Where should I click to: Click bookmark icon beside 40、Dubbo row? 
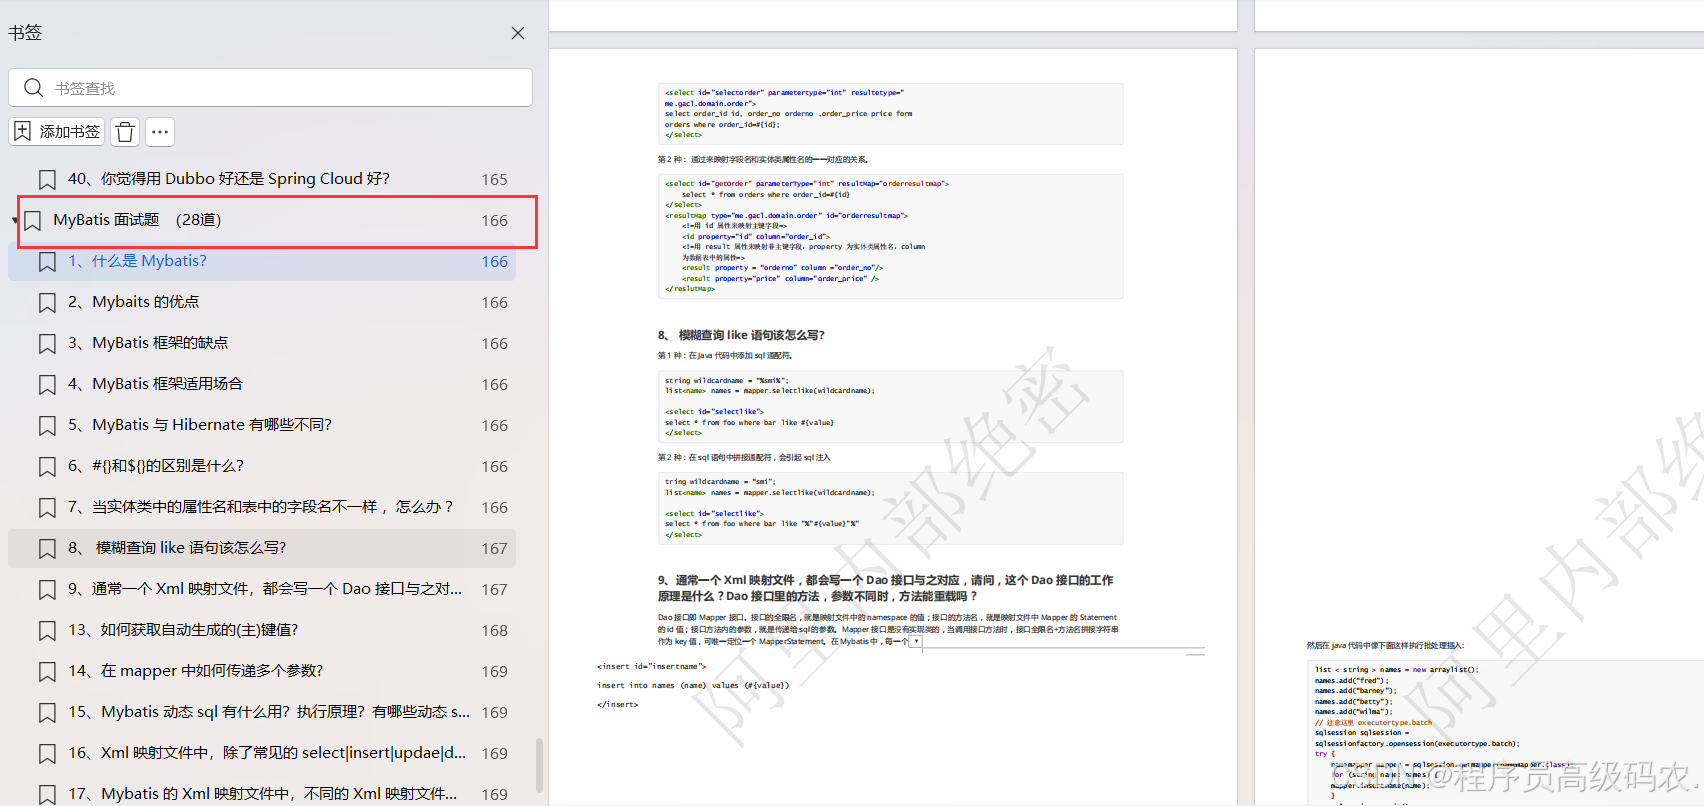(47, 180)
